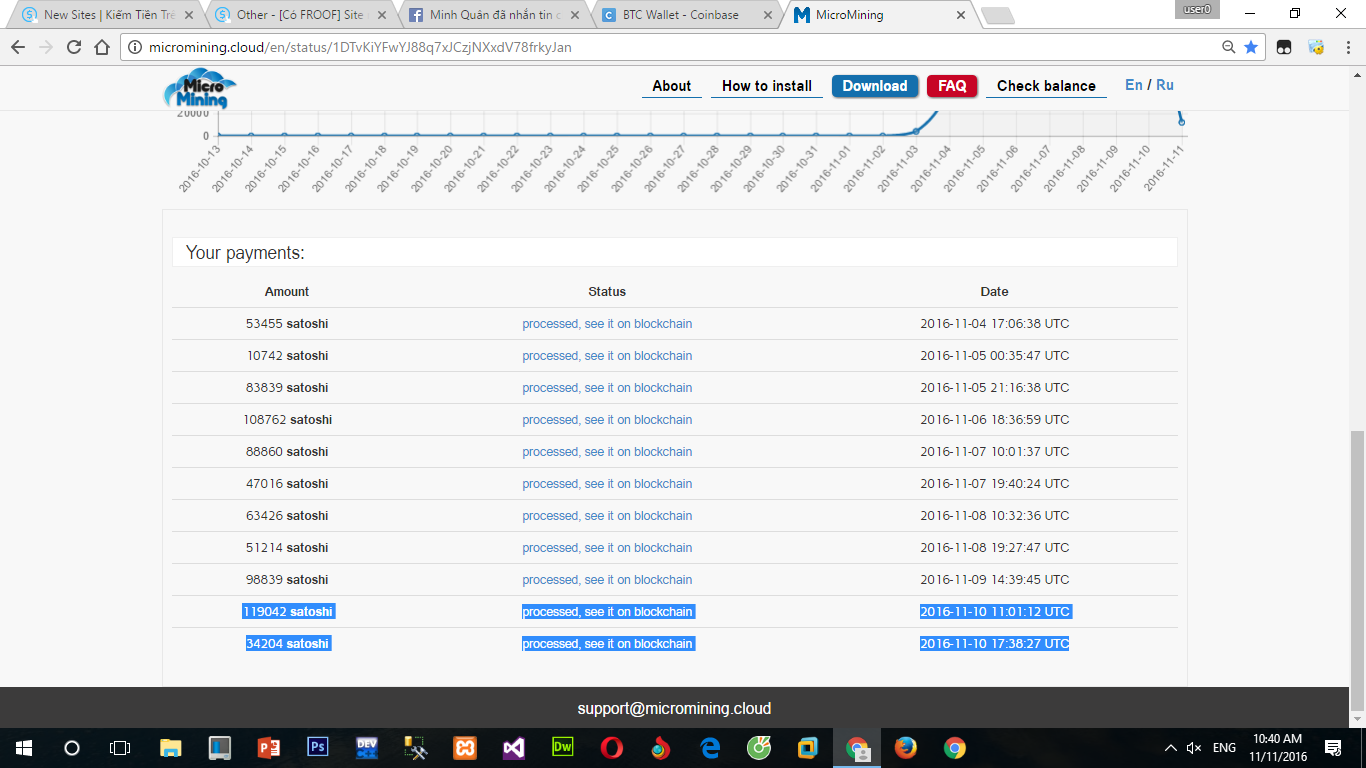Image resolution: width=1366 pixels, height=768 pixels.
Task: Open blockchain link for 51214 satoshi payment
Action: (607, 548)
